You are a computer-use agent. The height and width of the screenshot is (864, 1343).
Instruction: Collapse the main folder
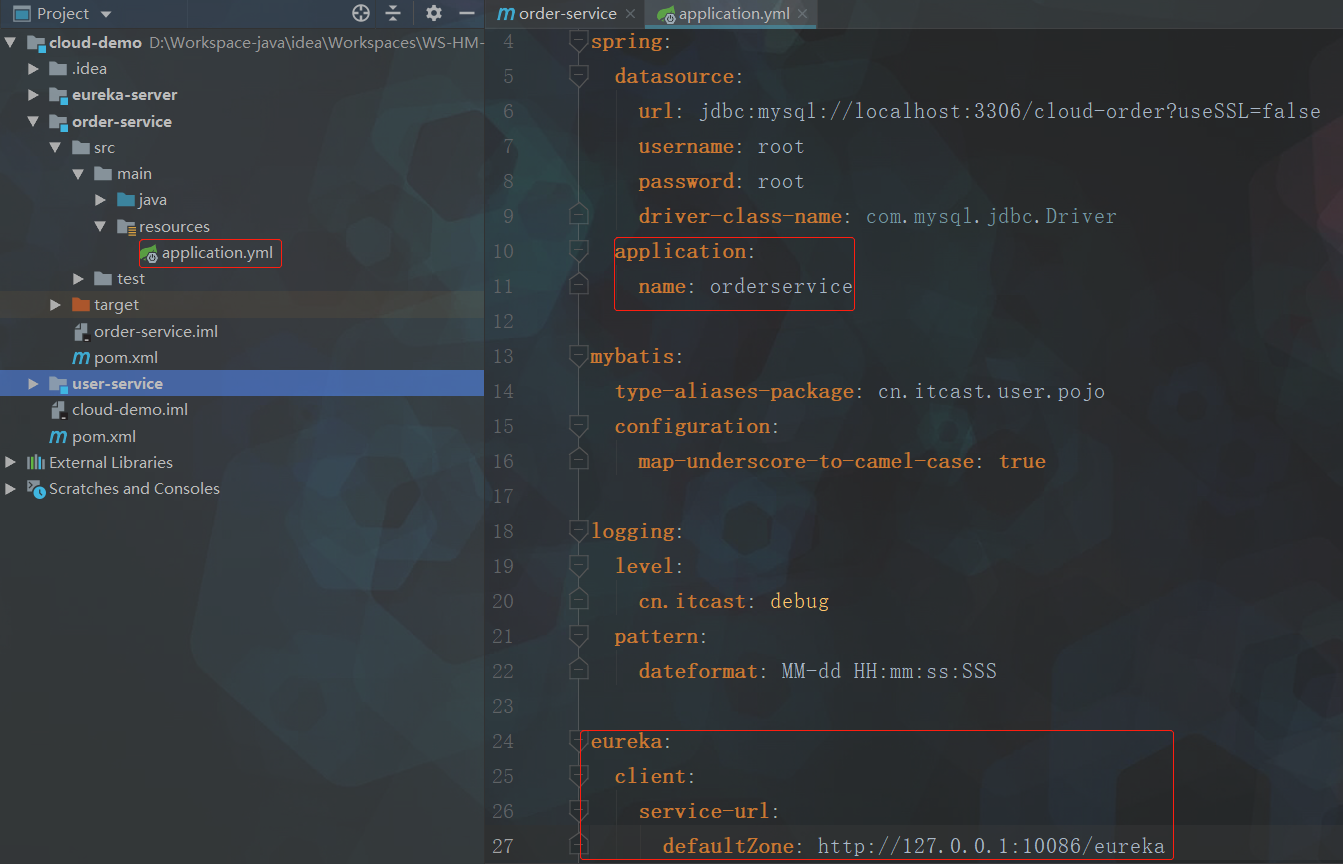click(78, 174)
